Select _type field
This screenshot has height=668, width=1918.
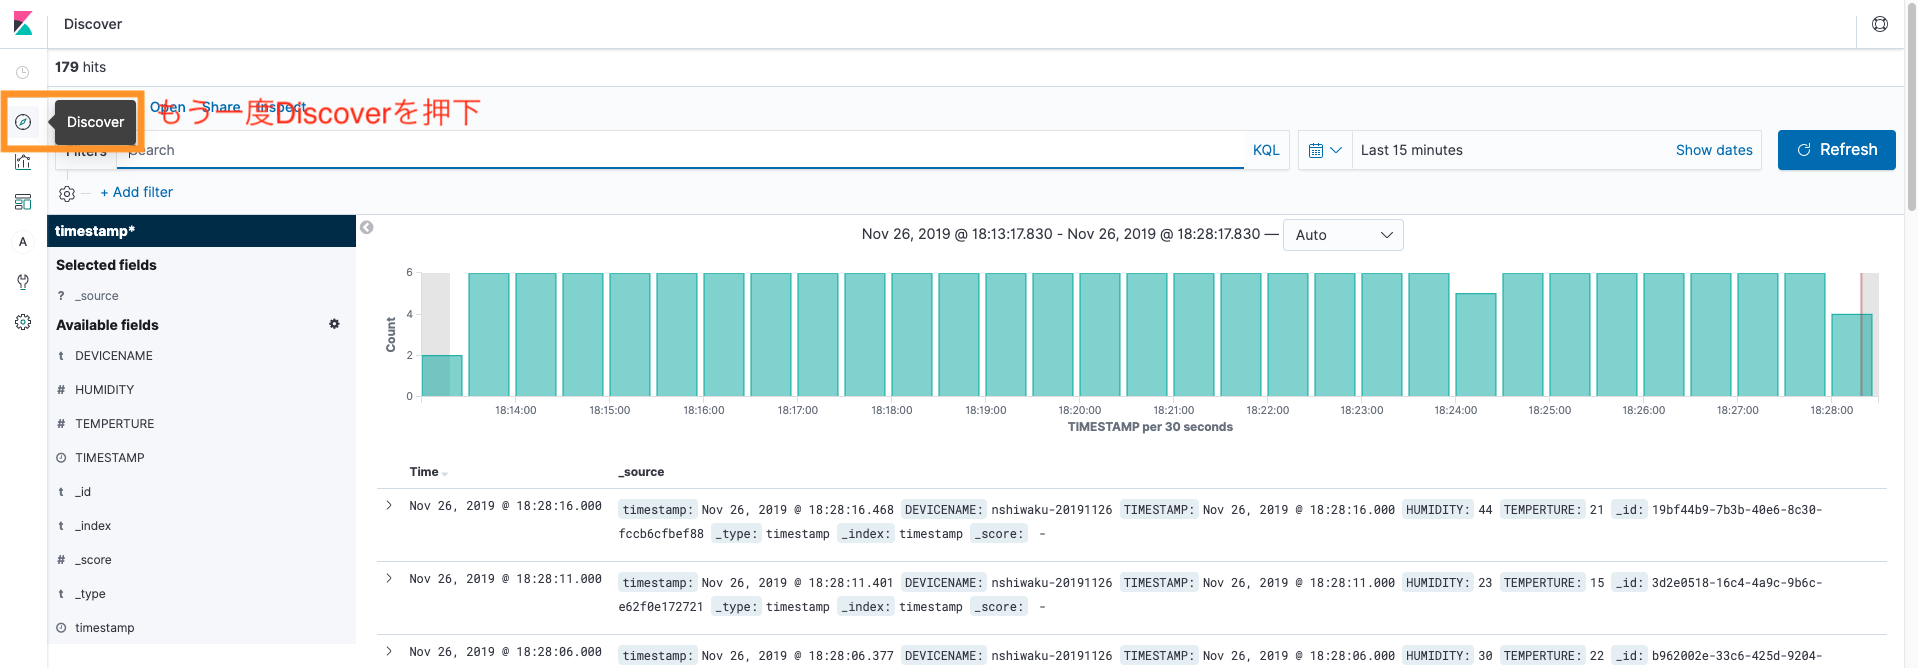(x=90, y=594)
